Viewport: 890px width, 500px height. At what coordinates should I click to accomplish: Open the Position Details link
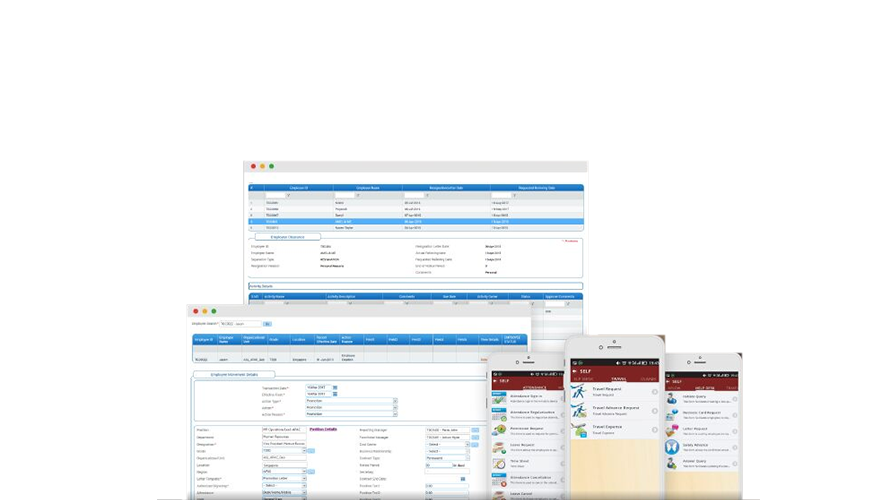(324, 430)
